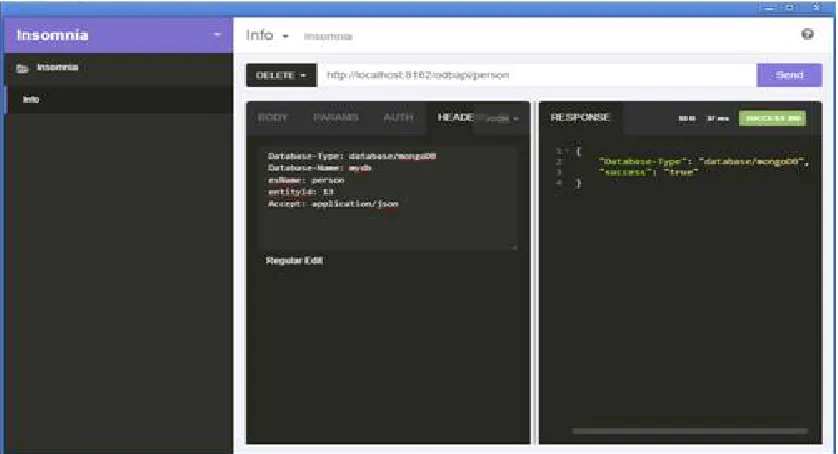Collapse the JSON fold arrow on line 1
This screenshot has width=838, height=454.
point(567,151)
